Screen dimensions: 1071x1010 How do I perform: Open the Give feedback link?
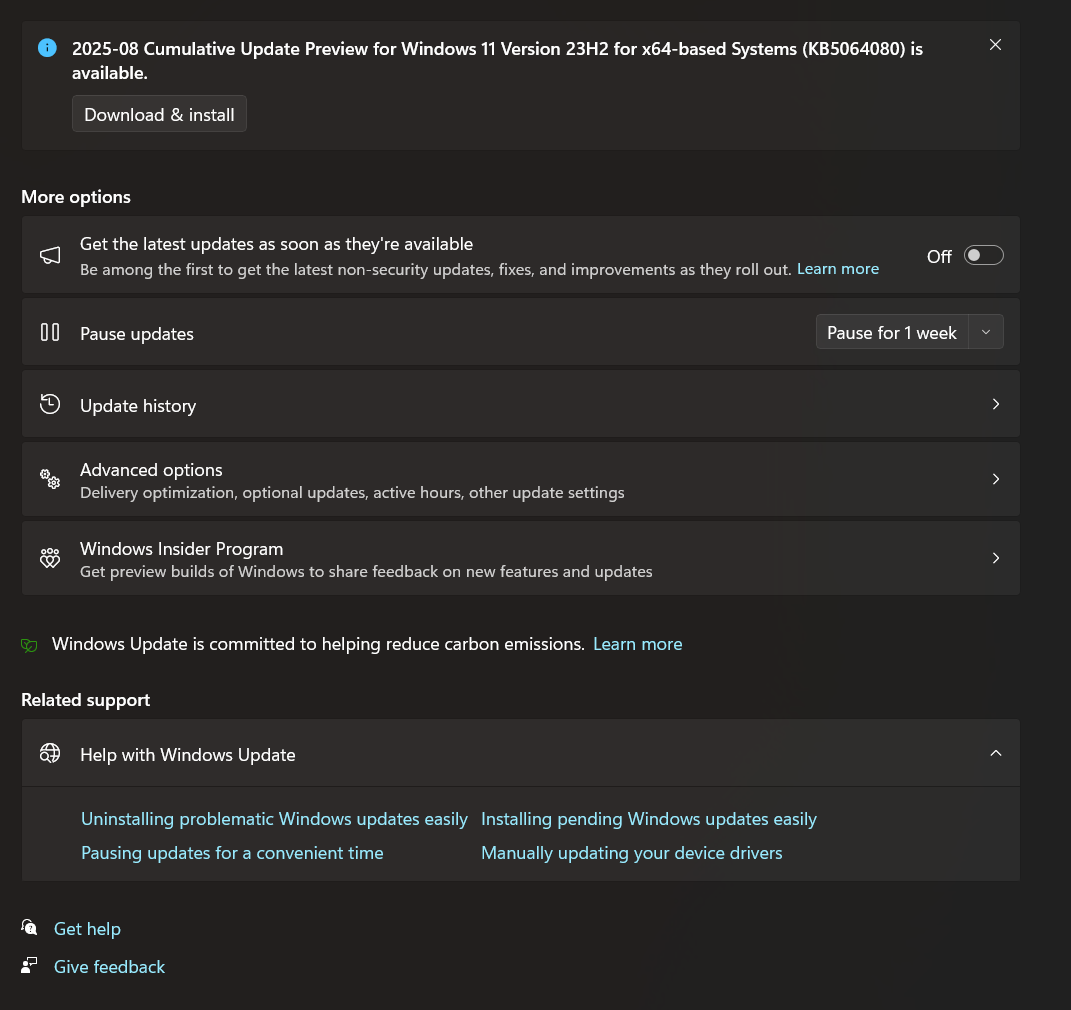tap(109, 967)
